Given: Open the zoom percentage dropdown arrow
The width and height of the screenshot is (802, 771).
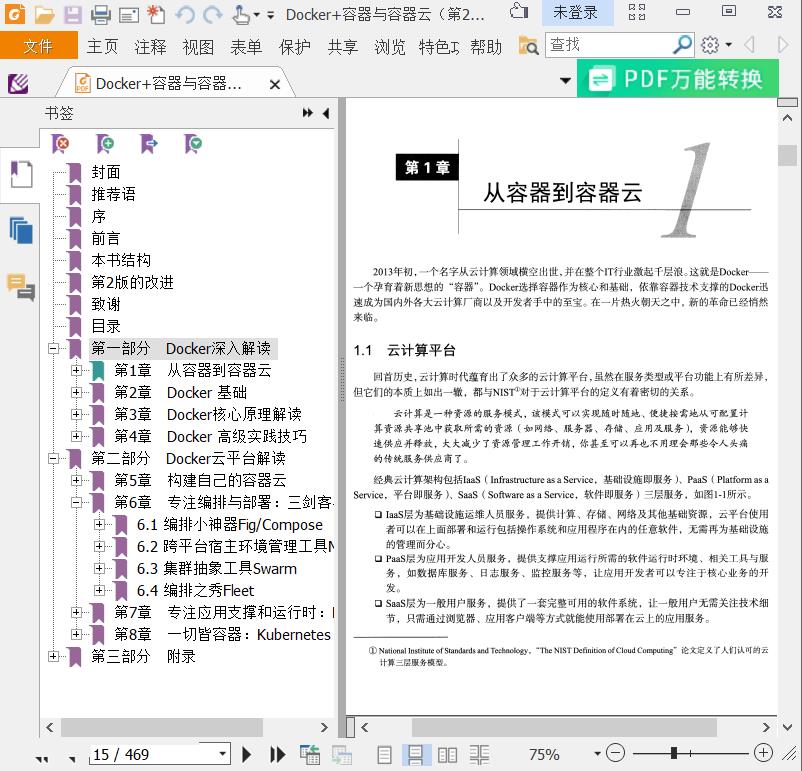Looking at the screenshot, I should 597,754.
